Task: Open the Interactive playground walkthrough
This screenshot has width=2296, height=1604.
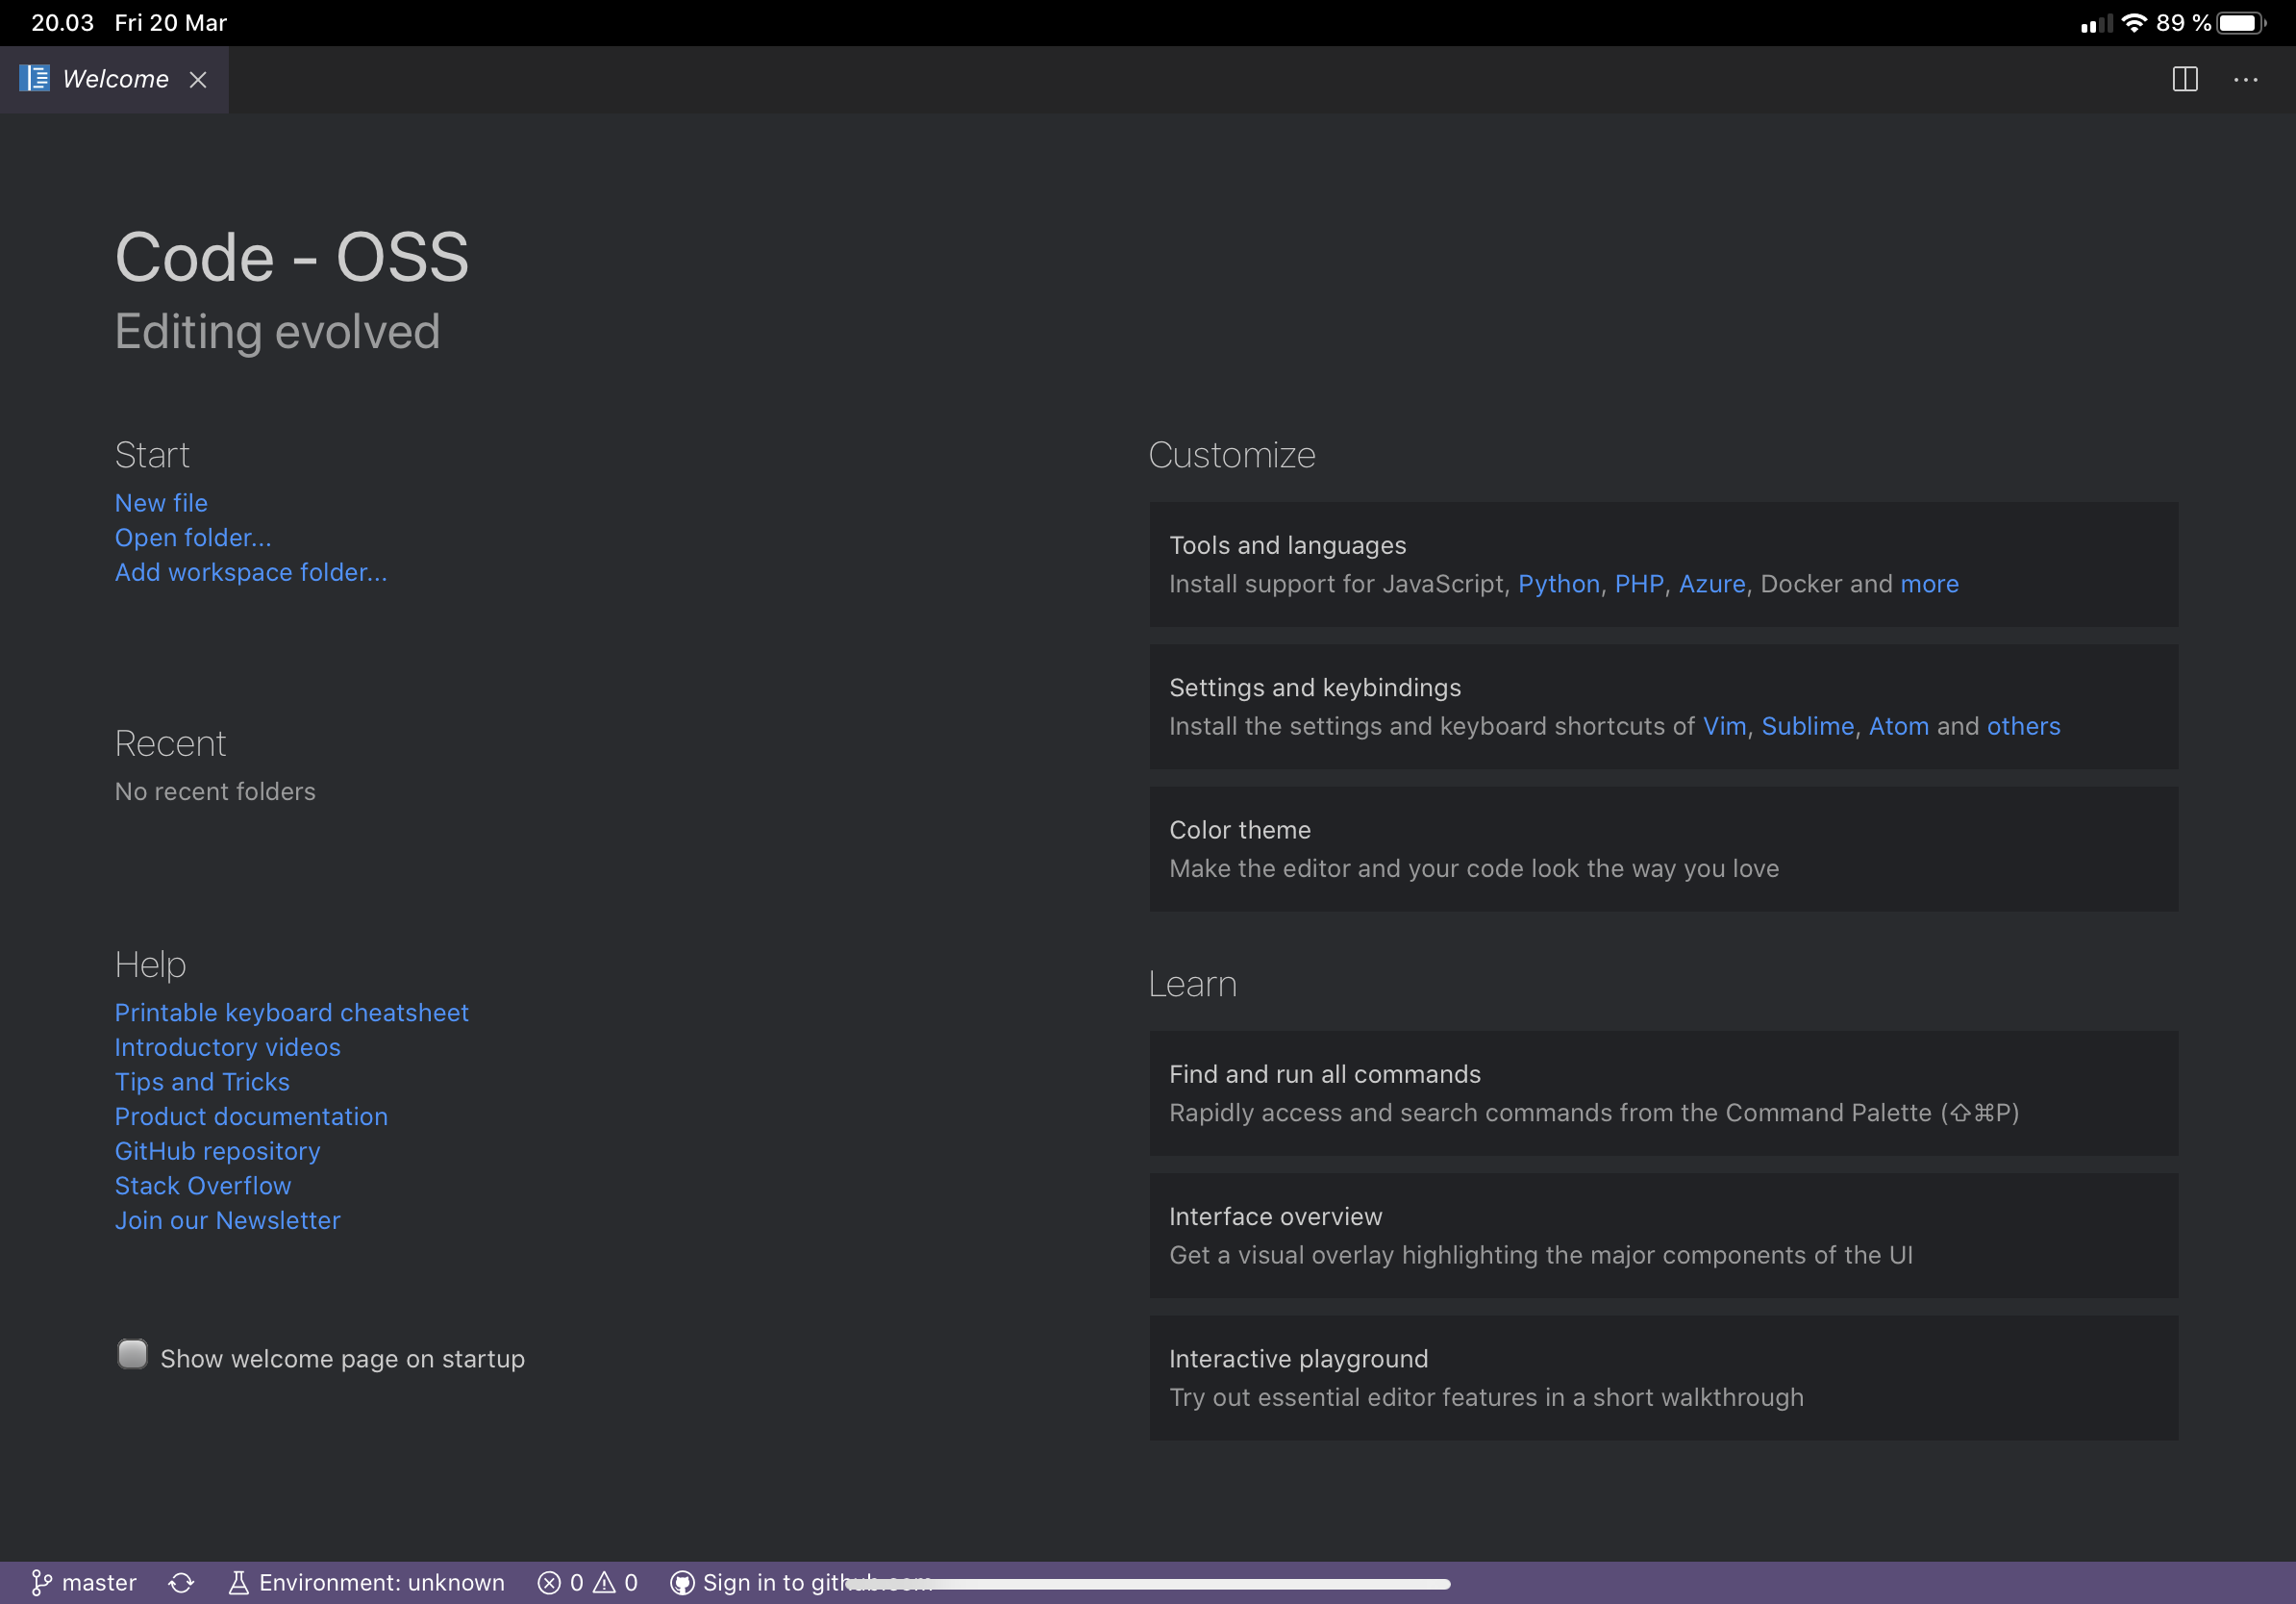Action: (1663, 1377)
